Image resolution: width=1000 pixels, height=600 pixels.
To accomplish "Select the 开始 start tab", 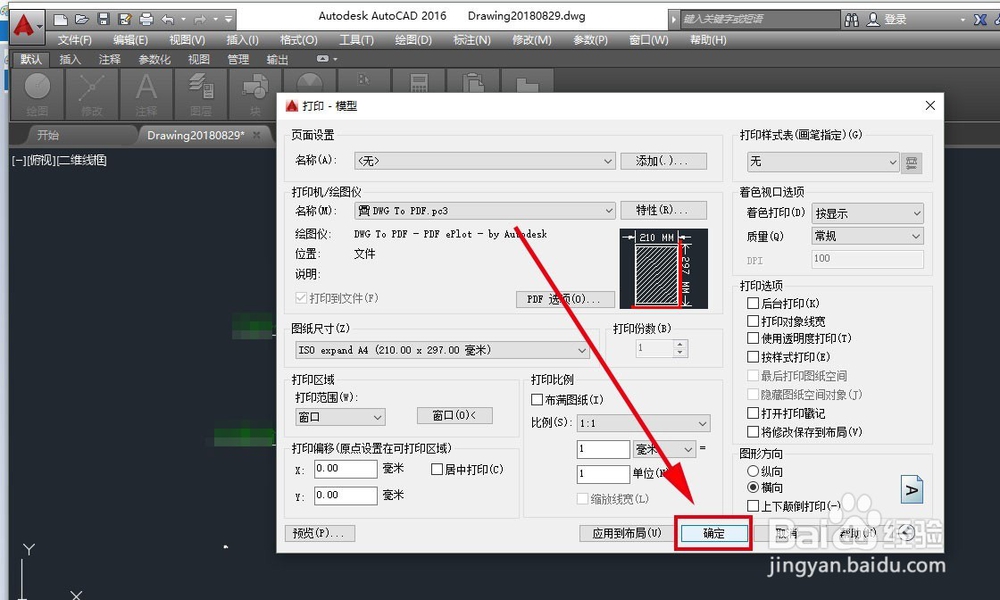I will (48, 135).
